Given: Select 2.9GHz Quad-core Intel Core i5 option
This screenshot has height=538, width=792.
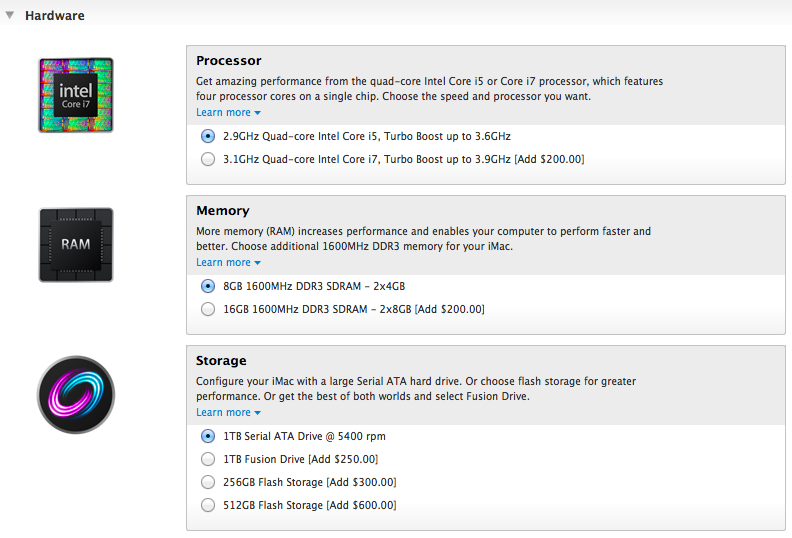Looking at the screenshot, I should [x=208, y=136].
